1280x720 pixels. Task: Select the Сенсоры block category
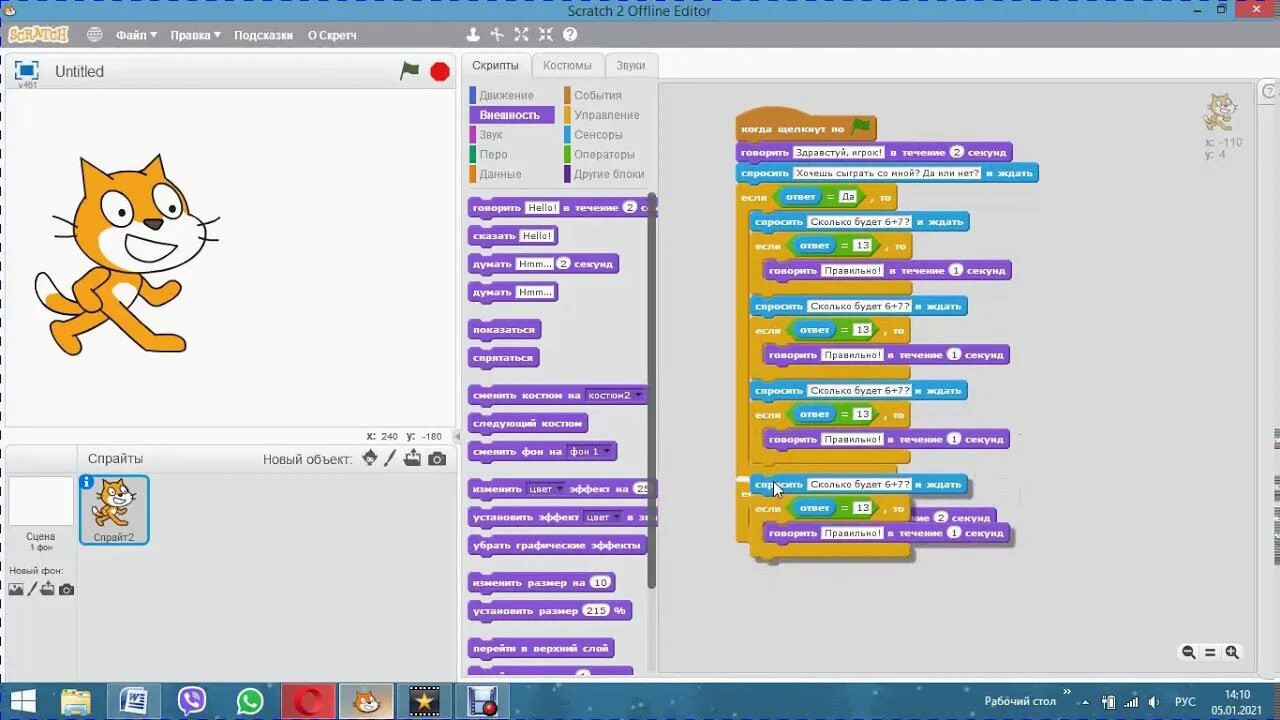[x=598, y=134]
